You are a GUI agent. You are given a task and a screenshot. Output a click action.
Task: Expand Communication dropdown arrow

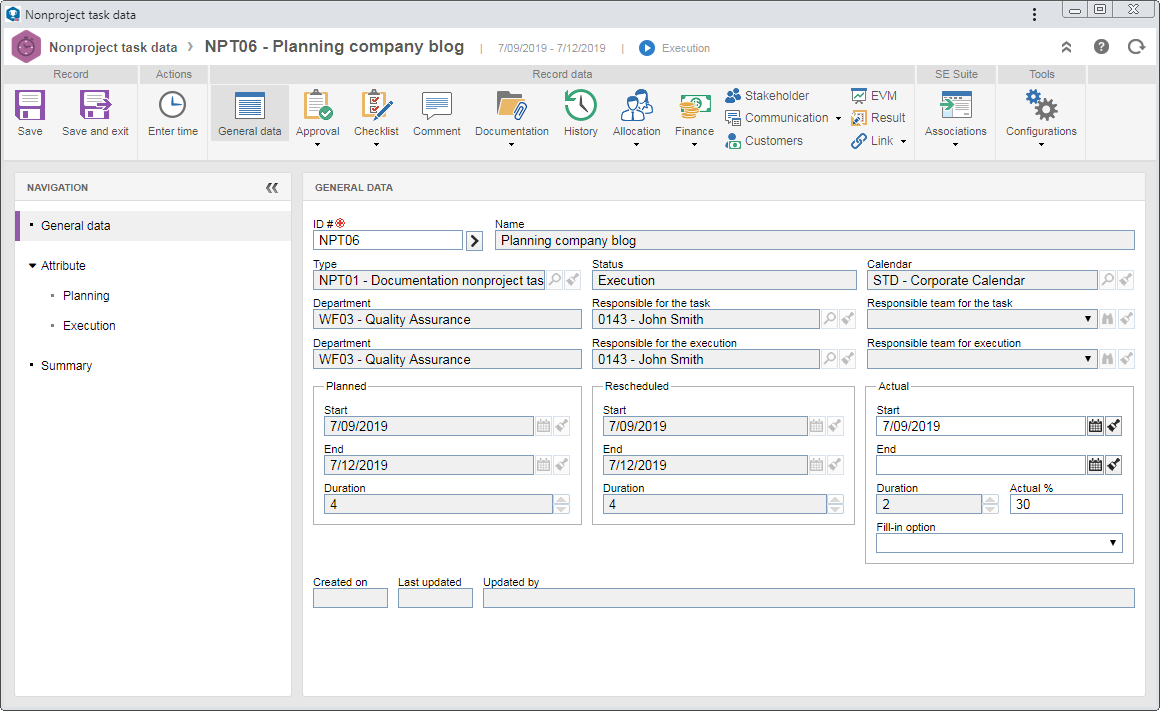tap(838, 118)
